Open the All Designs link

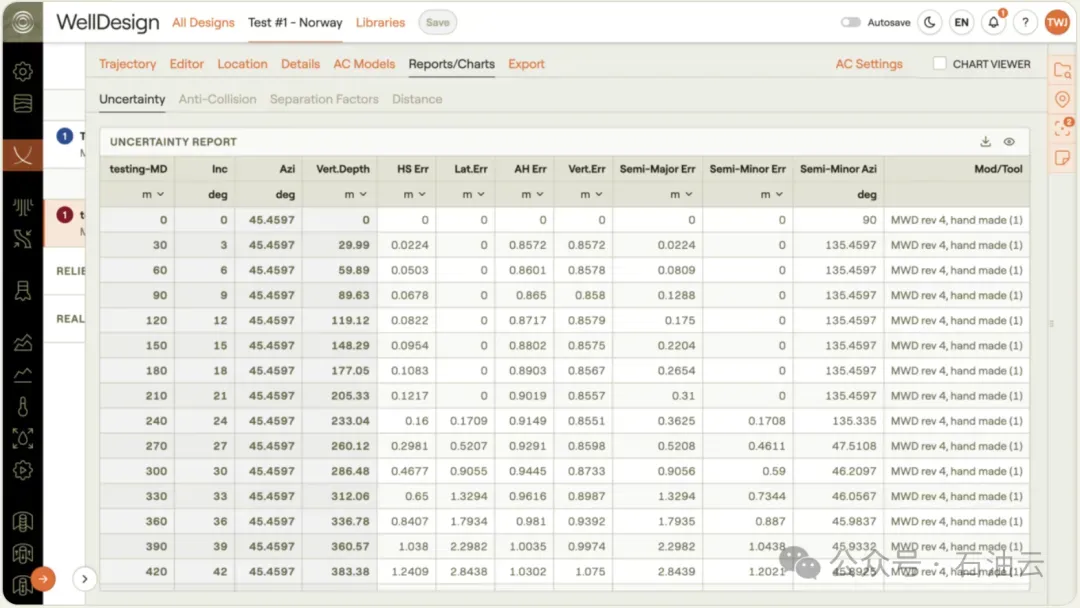(203, 22)
